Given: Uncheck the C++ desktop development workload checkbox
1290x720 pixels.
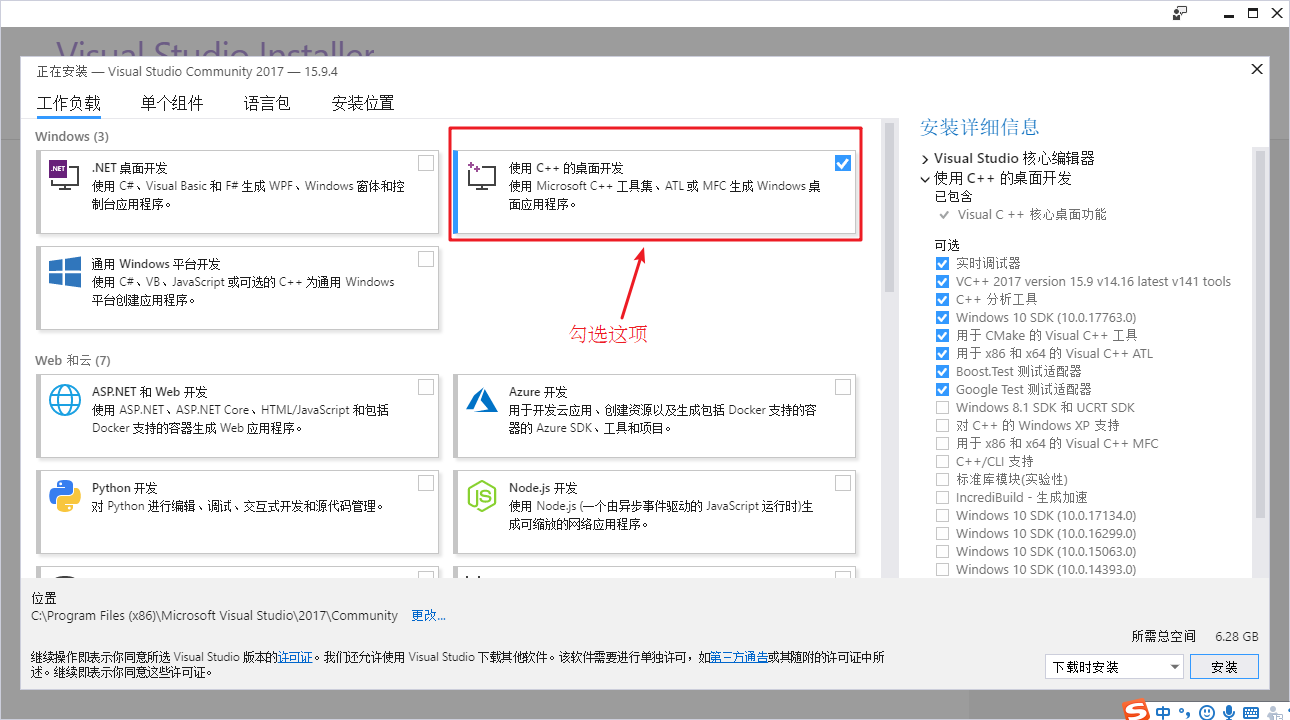Looking at the screenshot, I should [x=843, y=163].
